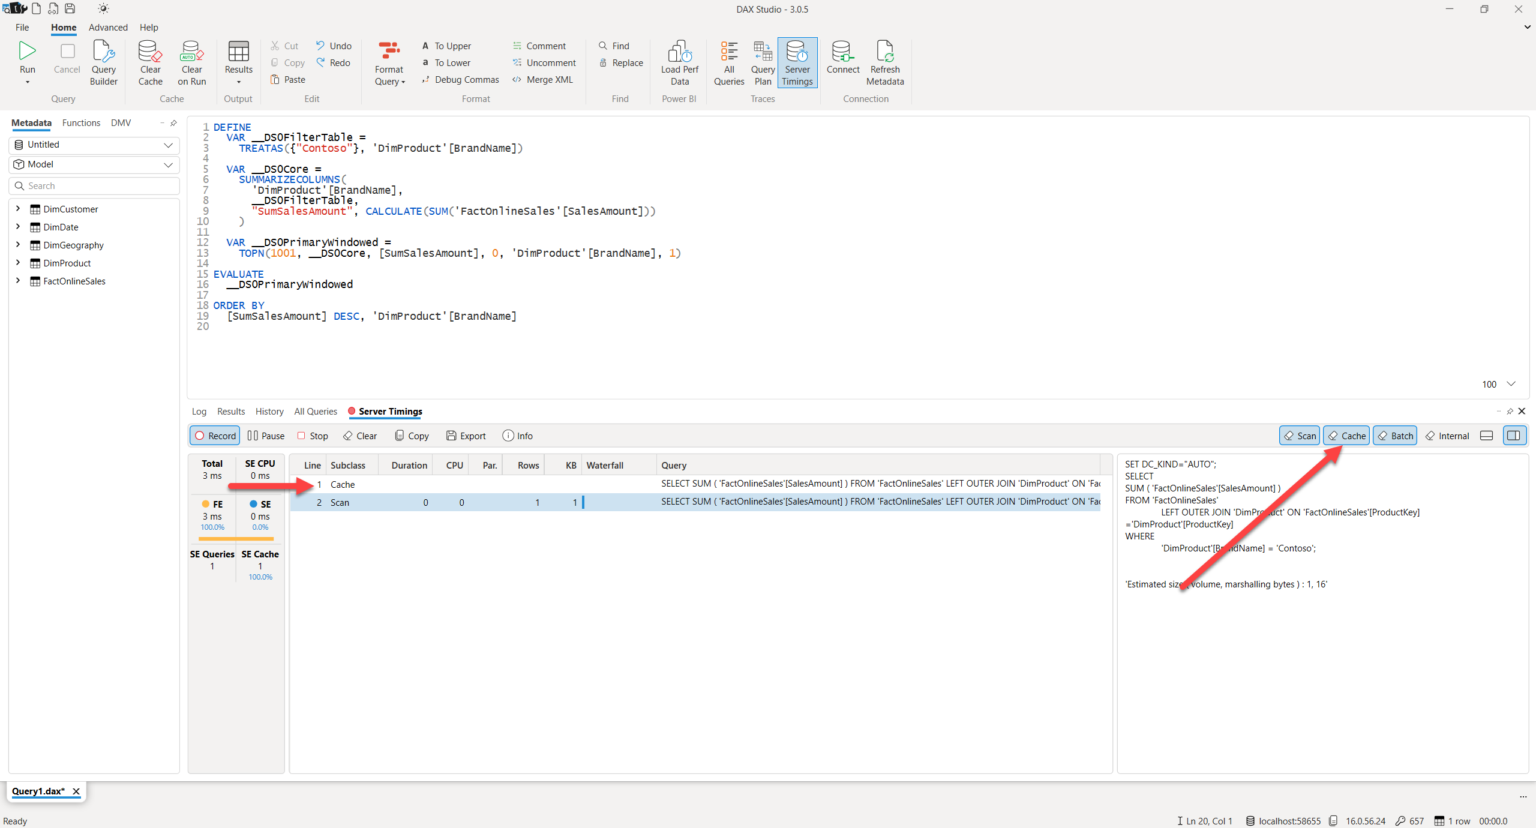Click the Load Perf Data icon

click(679, 60)
